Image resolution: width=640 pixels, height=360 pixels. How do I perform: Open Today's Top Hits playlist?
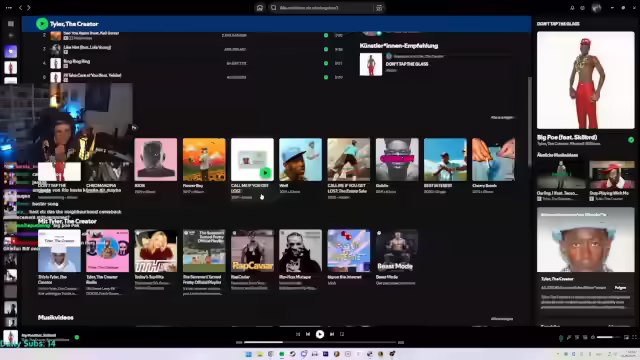[x=156, y=259]
